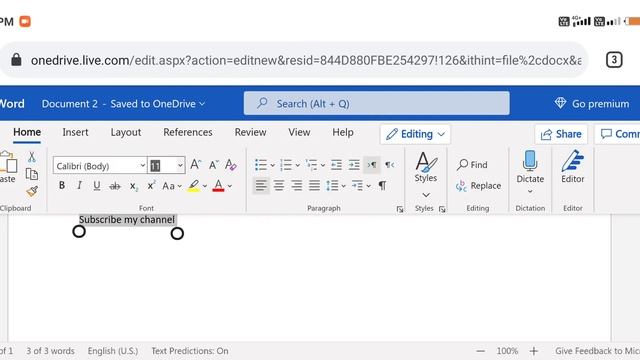Open the Help tab
The height and width of the screenshot is (360, 640).
(x=343, y=132)
